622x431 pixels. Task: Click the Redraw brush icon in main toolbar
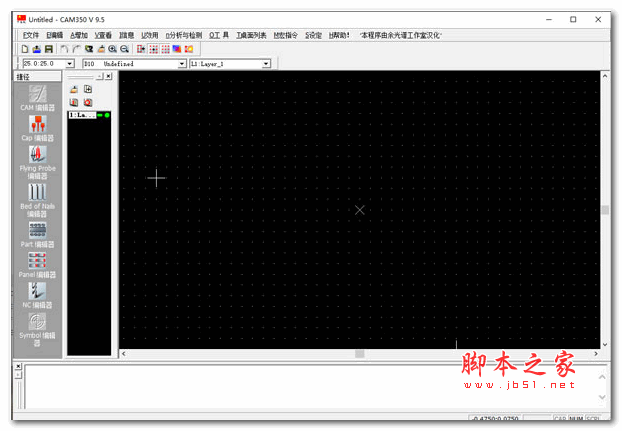(x=101, y=49)
